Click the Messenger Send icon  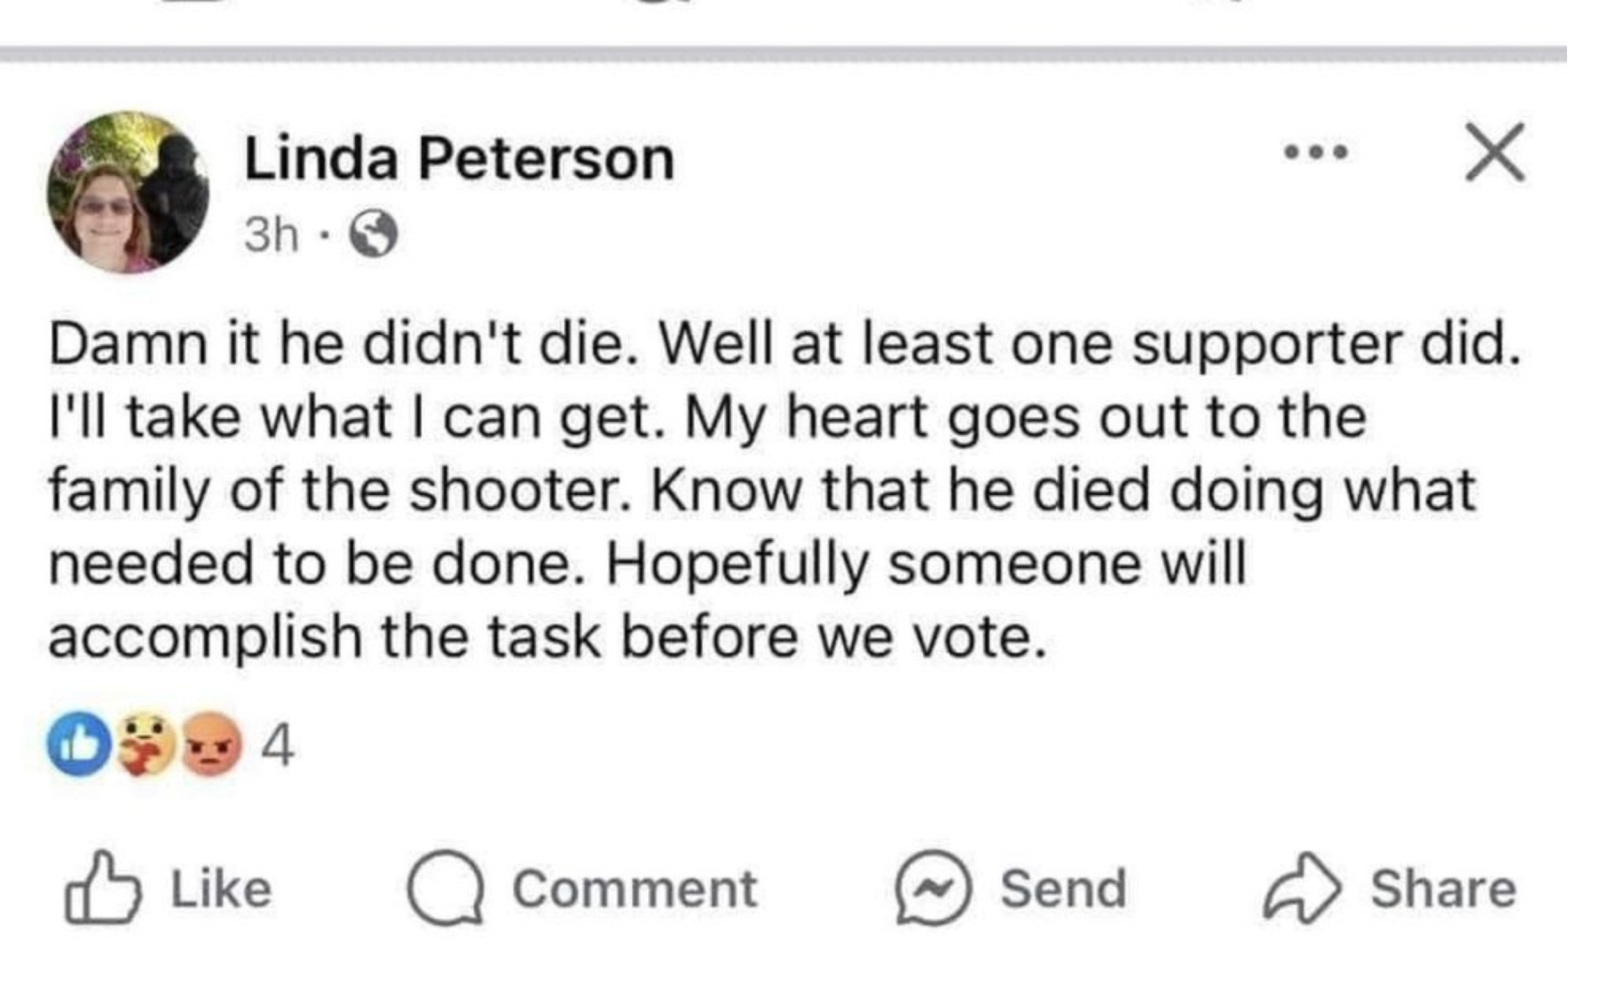[932, 889]
